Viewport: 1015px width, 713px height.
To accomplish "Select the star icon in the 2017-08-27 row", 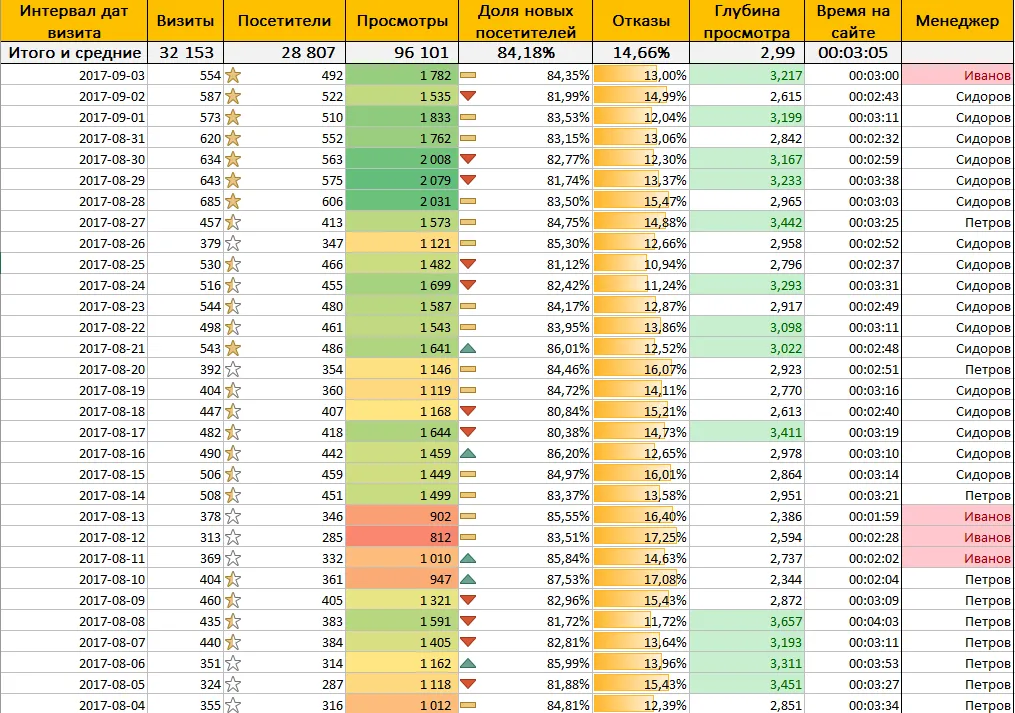I will coord(233,223).
